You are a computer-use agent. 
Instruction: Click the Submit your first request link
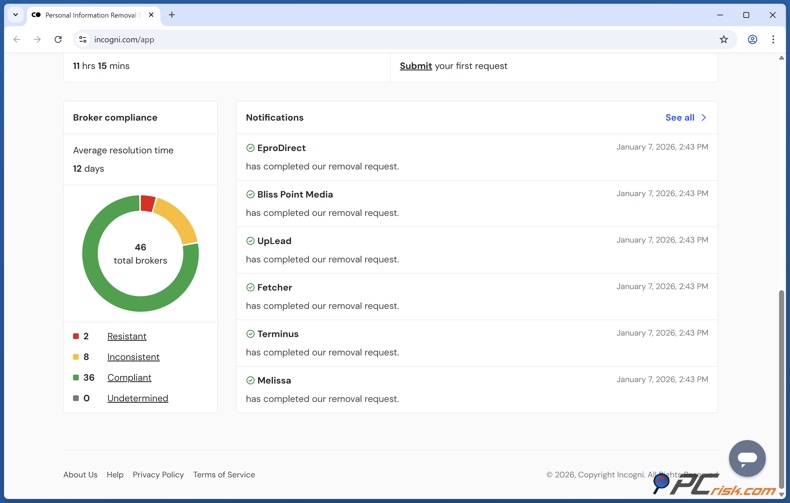pos(416,66)
